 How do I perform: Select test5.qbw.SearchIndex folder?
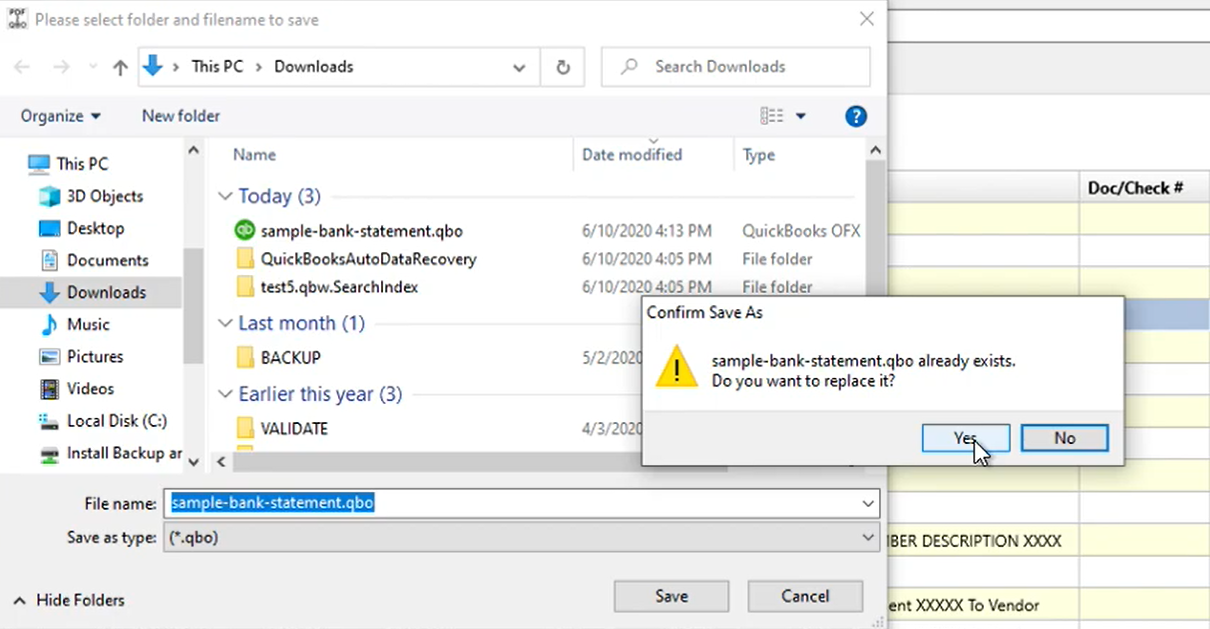pyautogui.click(x=339, y=287)
